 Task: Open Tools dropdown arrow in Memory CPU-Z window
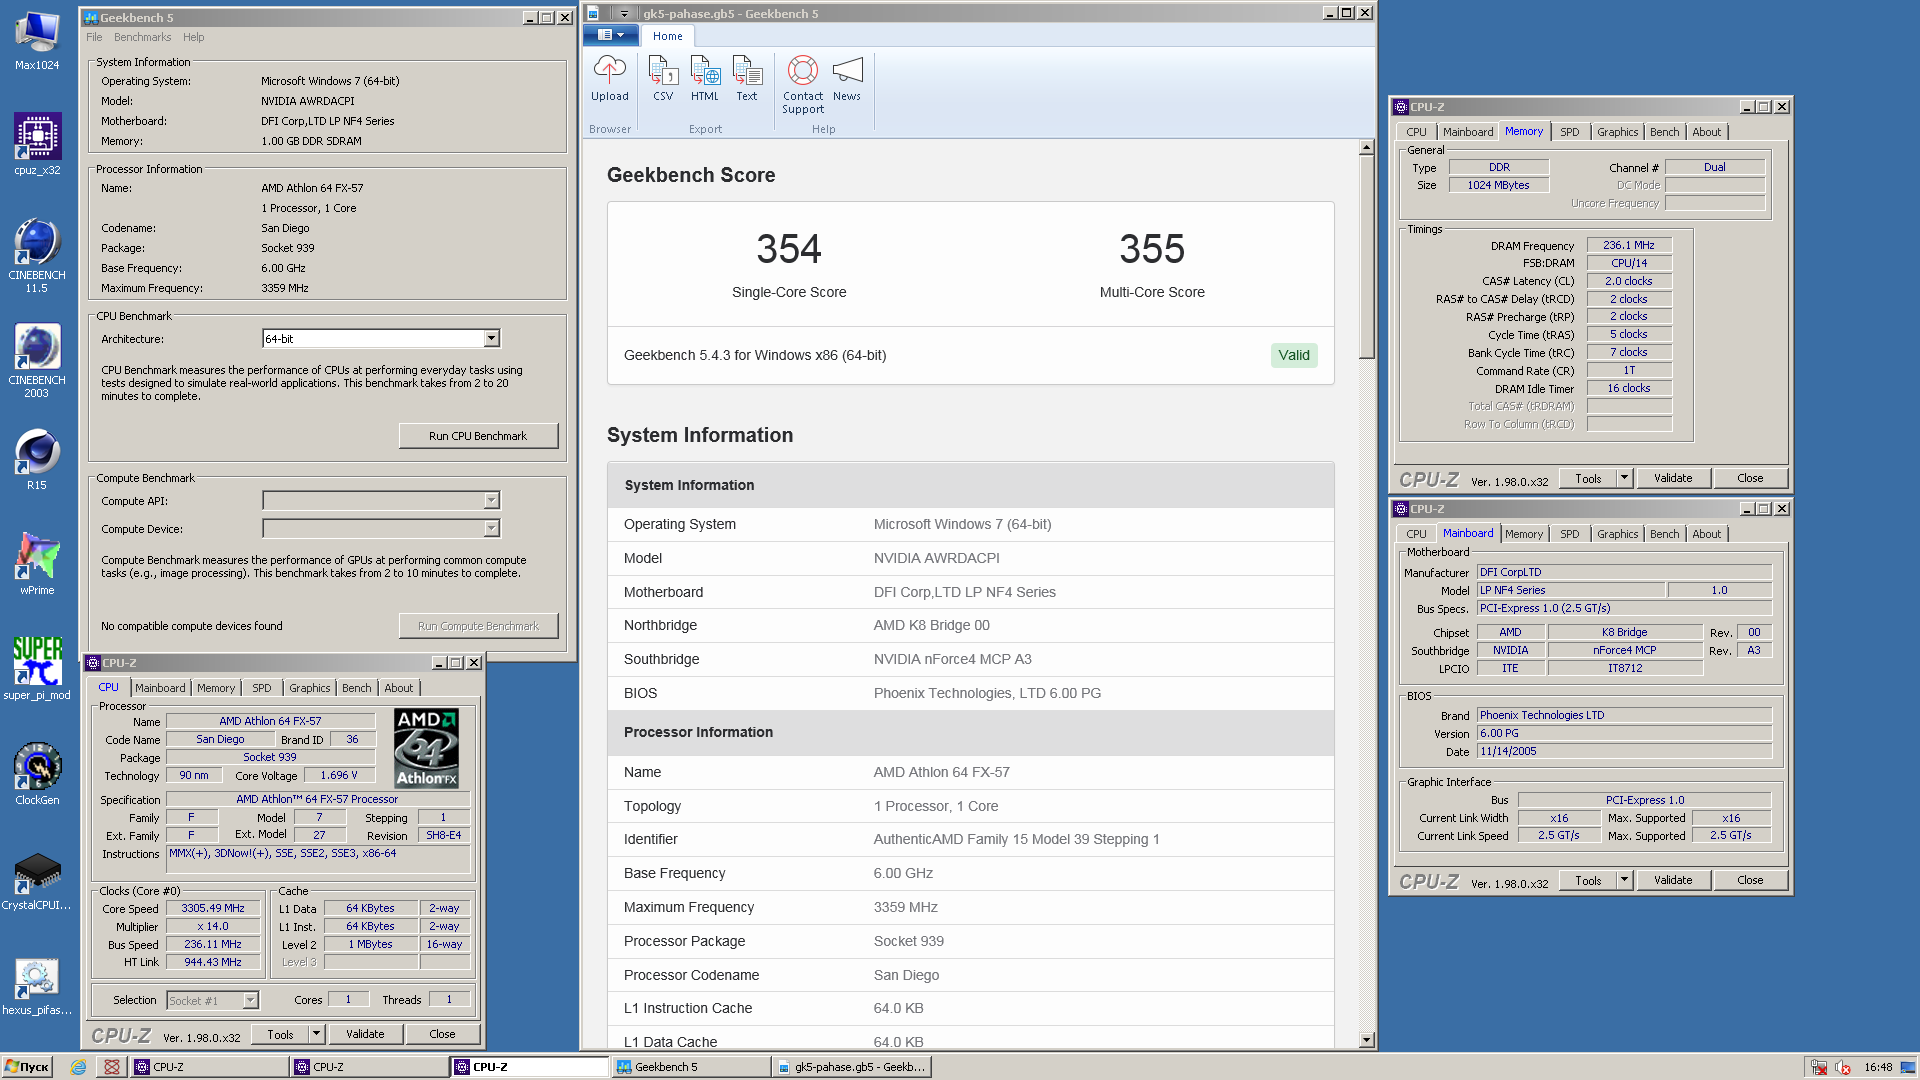pyautogui.click(x=1625, y=478)
